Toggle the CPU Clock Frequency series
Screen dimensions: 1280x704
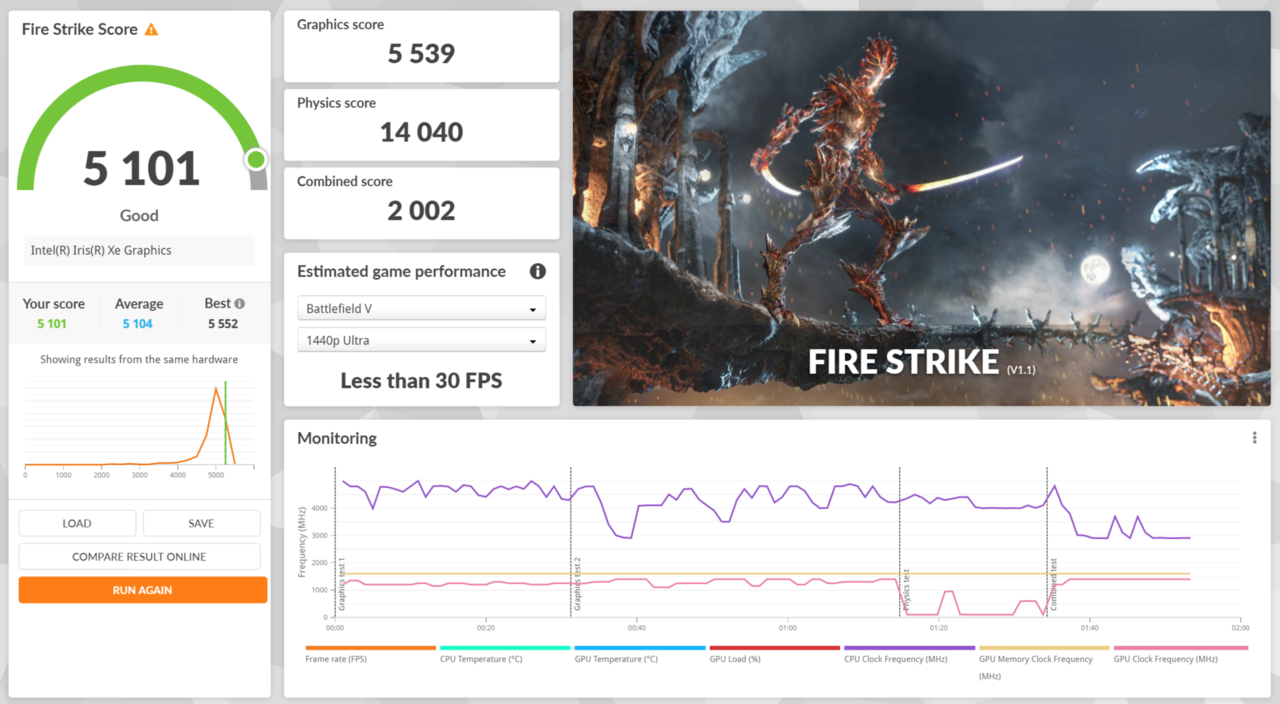tap(909, 648)
